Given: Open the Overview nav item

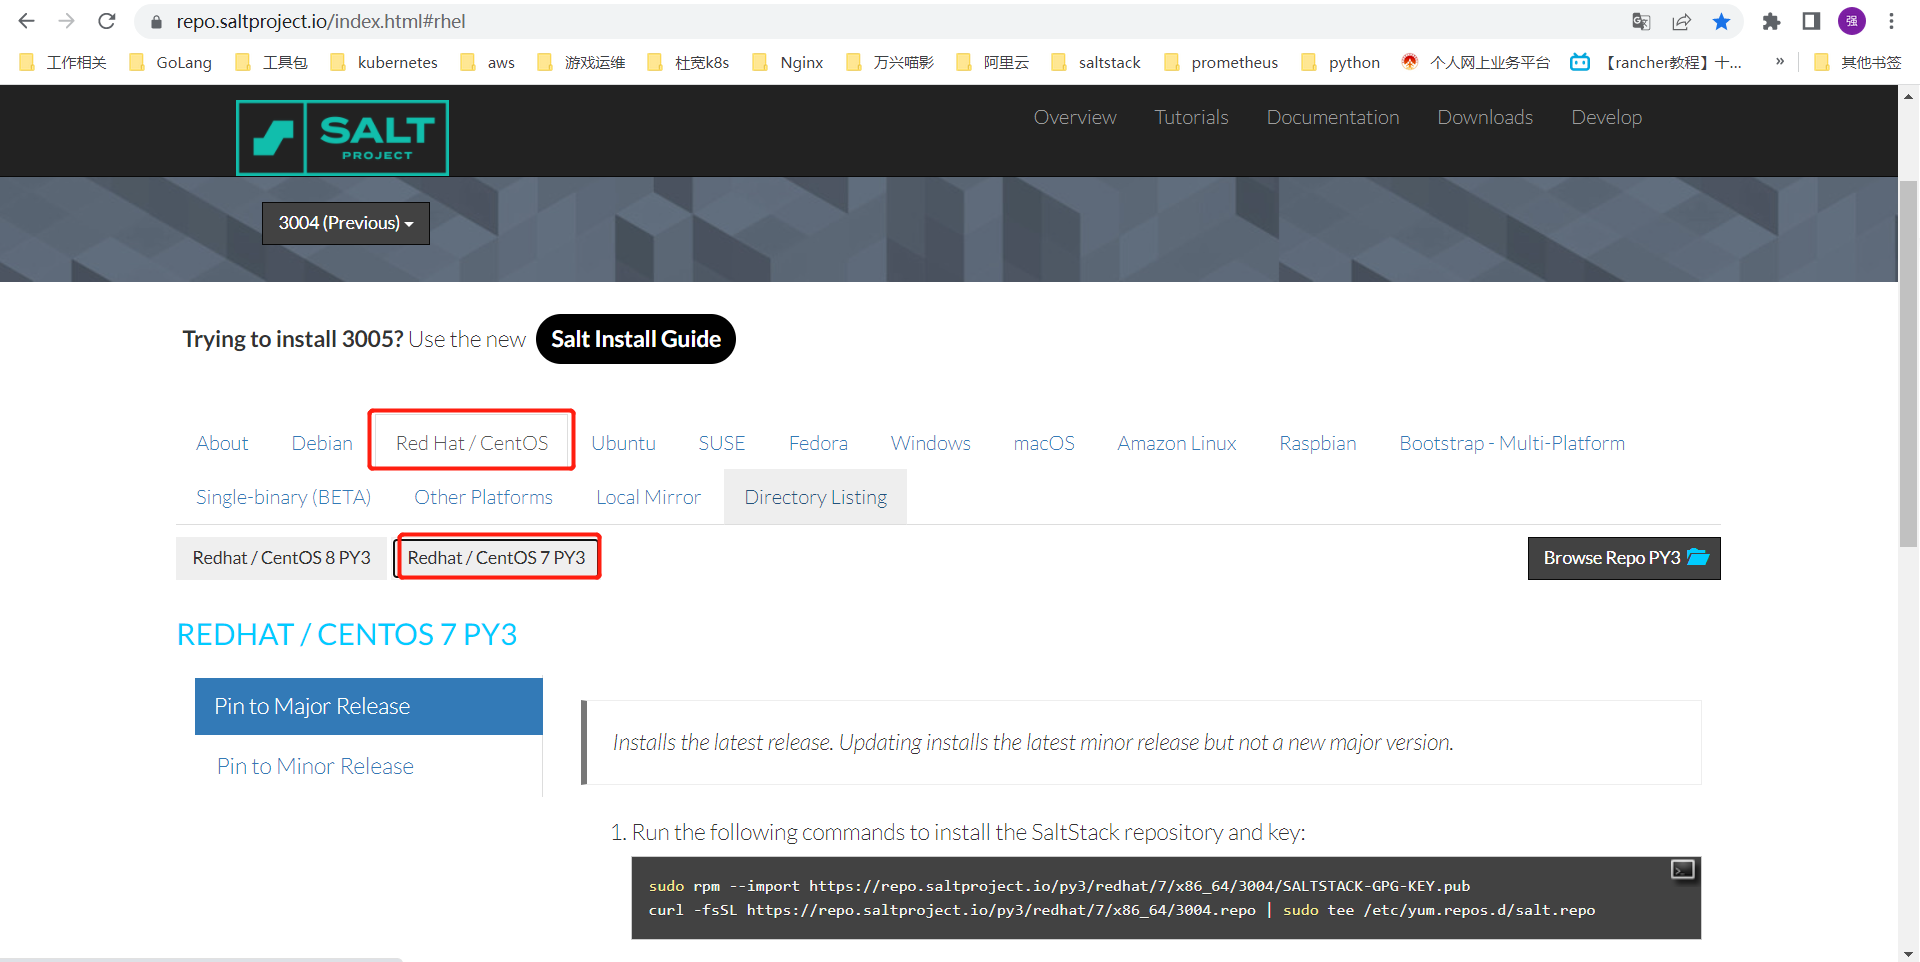Looking at the screenshot, I should (1075, 117).
